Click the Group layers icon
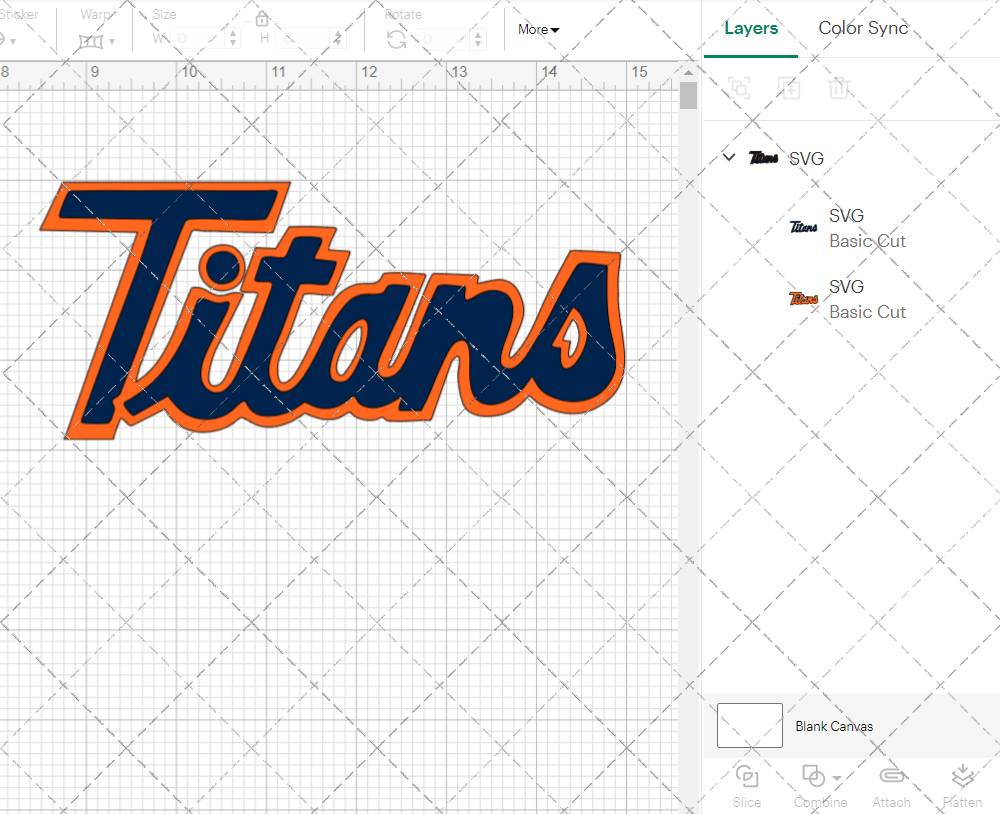 pyautogui.click(x=739, y=88)
